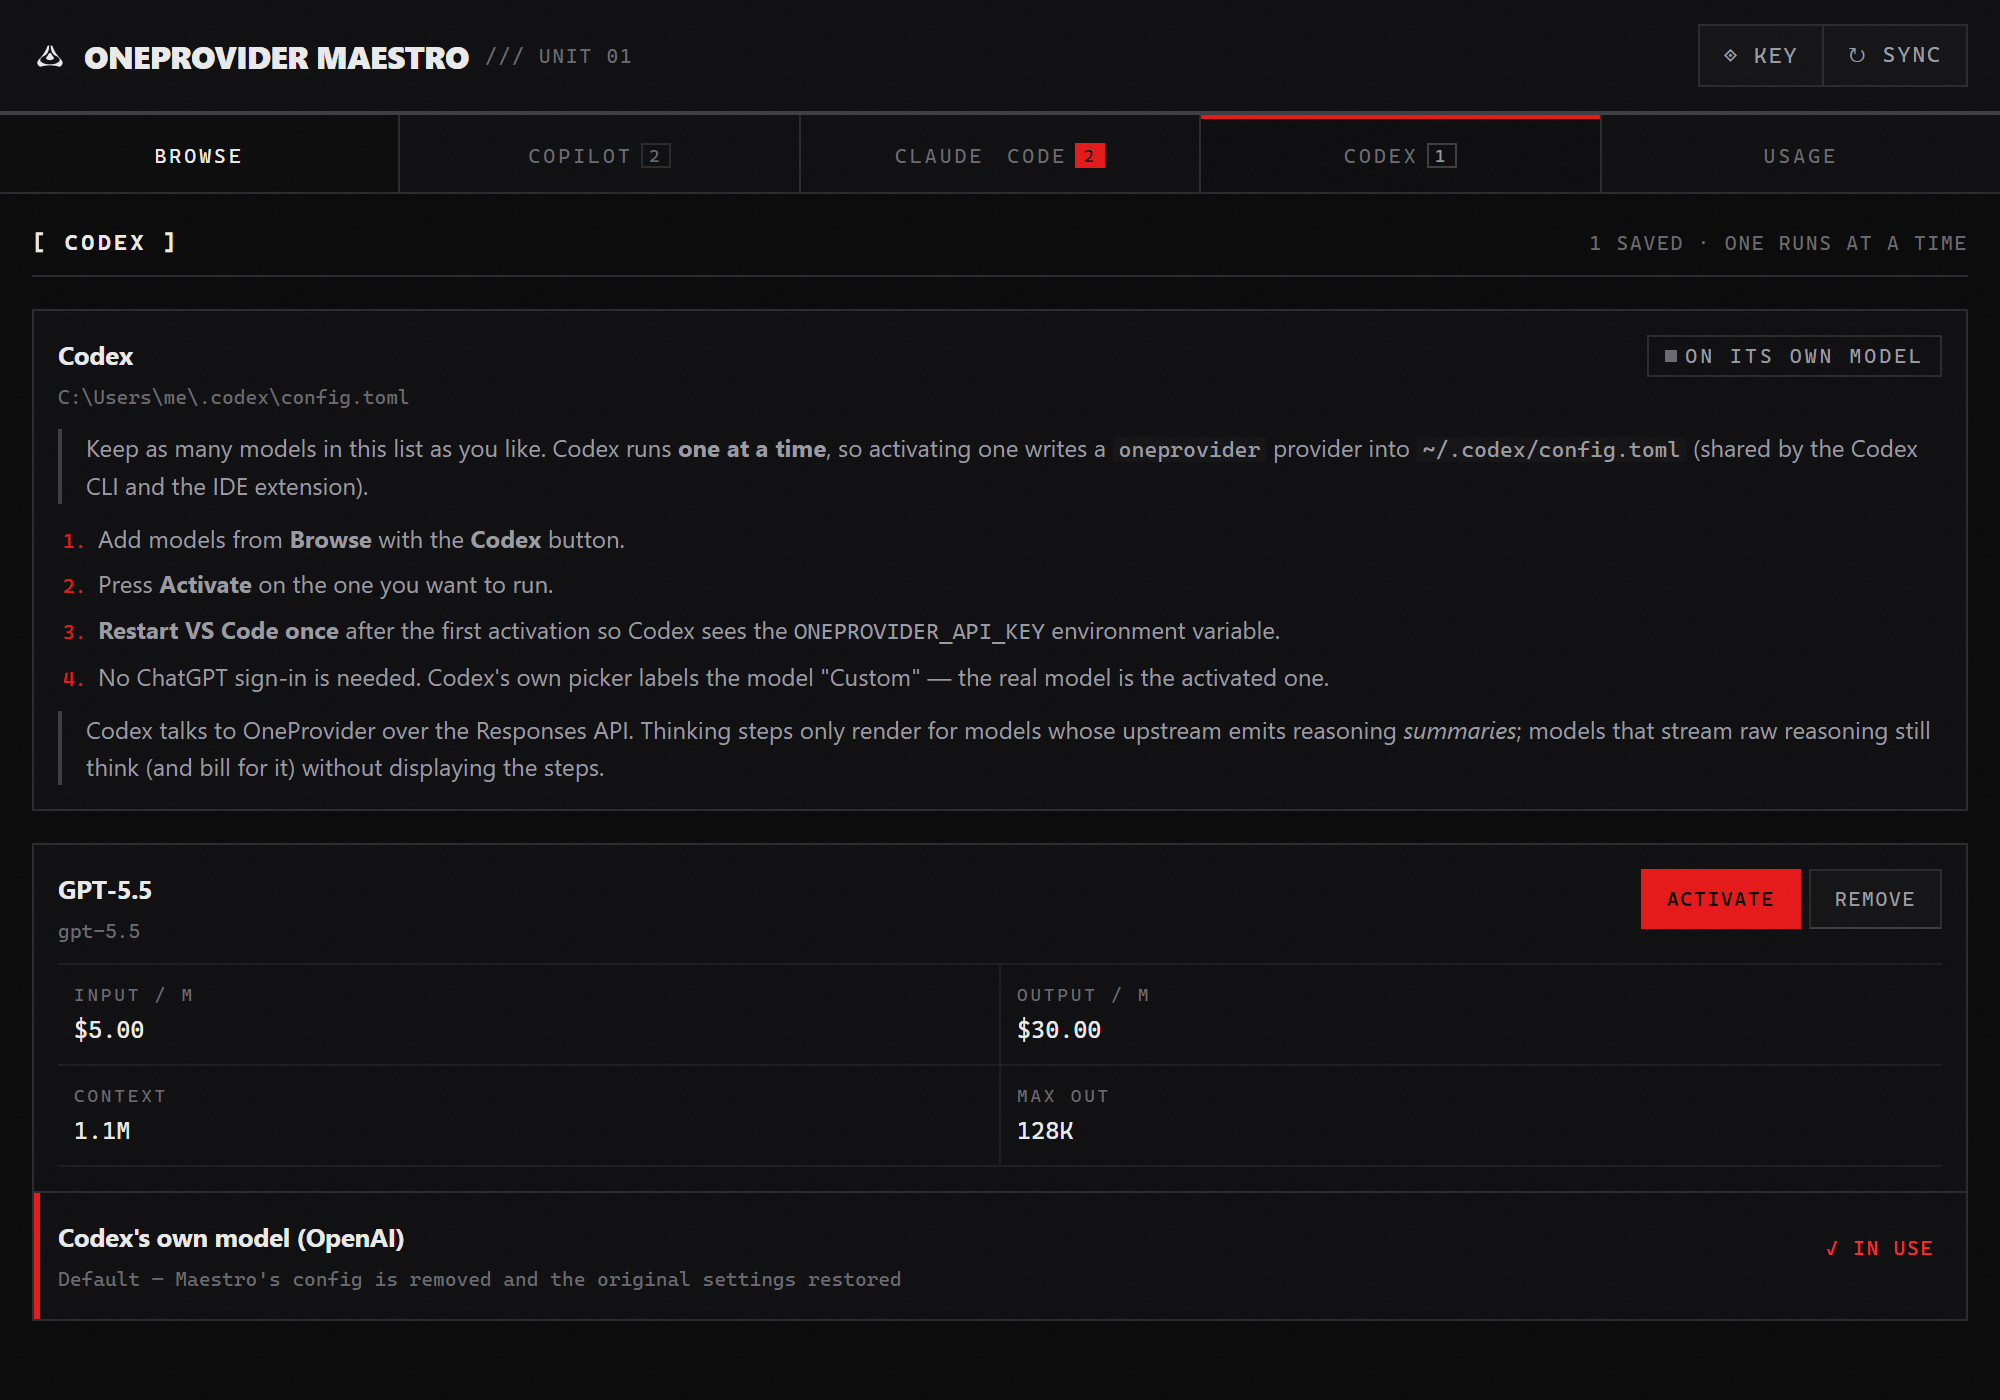This screenshot has width=2000, height=1400.
Task: Switch to the Browse tab
Action: (x=199, y=156)
